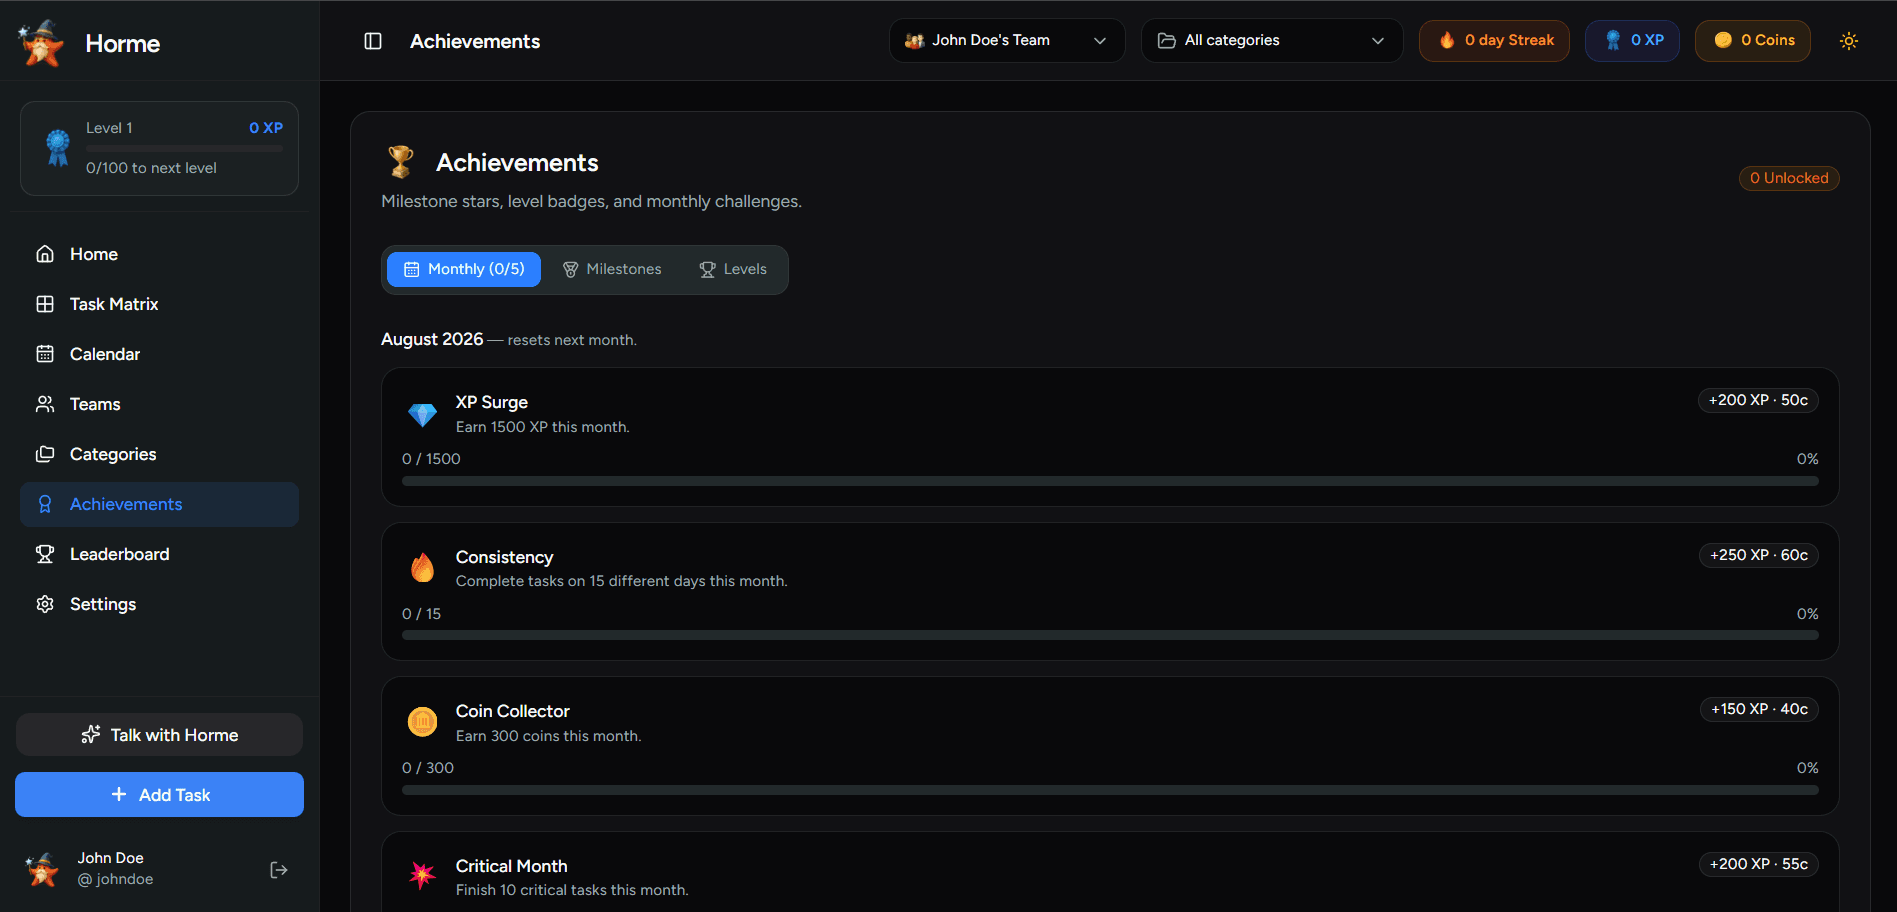1897x912 pixels.
Task: Click the 0 day Streak badge
Action: pos(1494,40)
